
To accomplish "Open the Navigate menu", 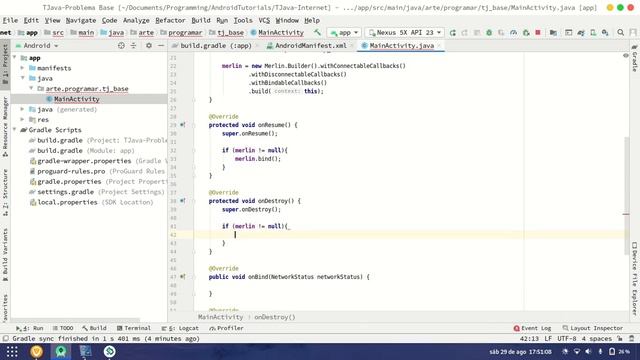I will [81, 20].
